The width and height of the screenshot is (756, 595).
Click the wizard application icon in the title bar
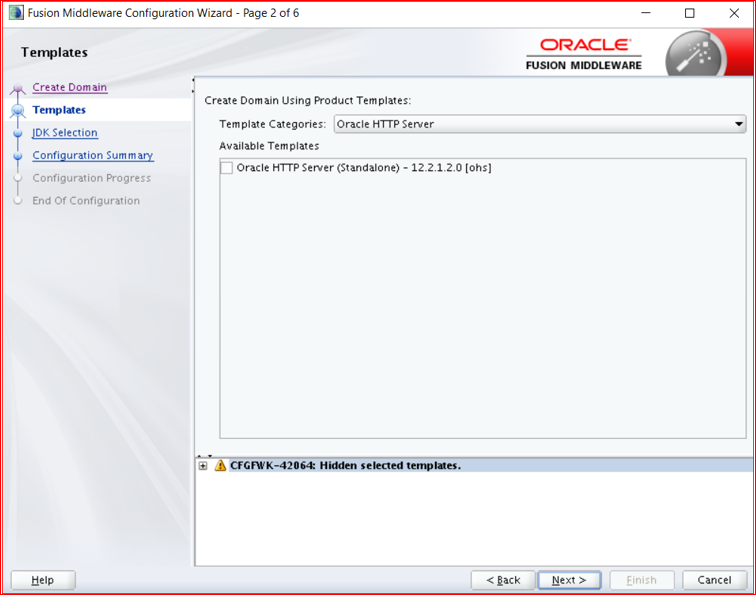16,13
